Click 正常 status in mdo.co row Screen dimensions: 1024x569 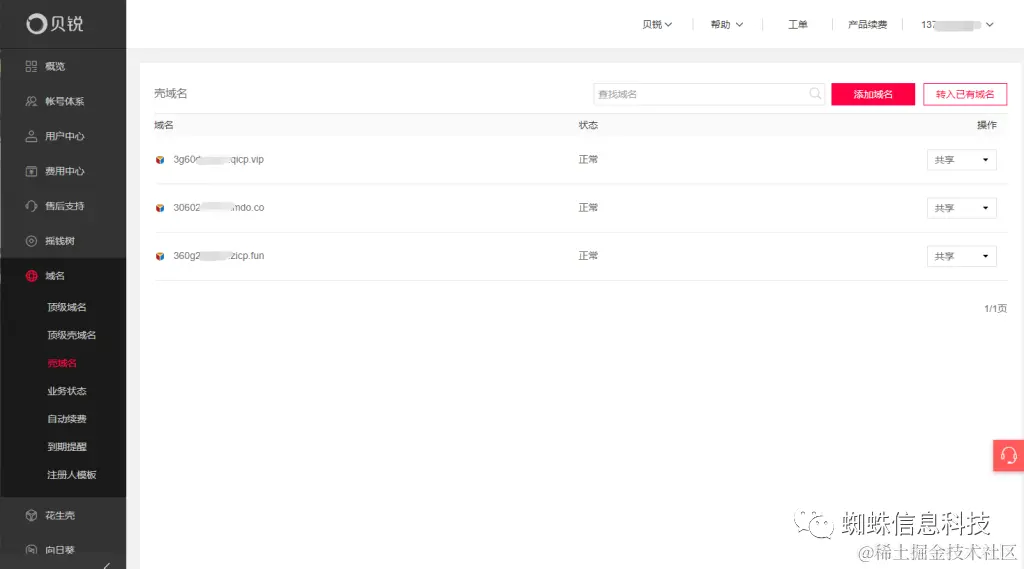pyautogui.click(x=588, y=208)
